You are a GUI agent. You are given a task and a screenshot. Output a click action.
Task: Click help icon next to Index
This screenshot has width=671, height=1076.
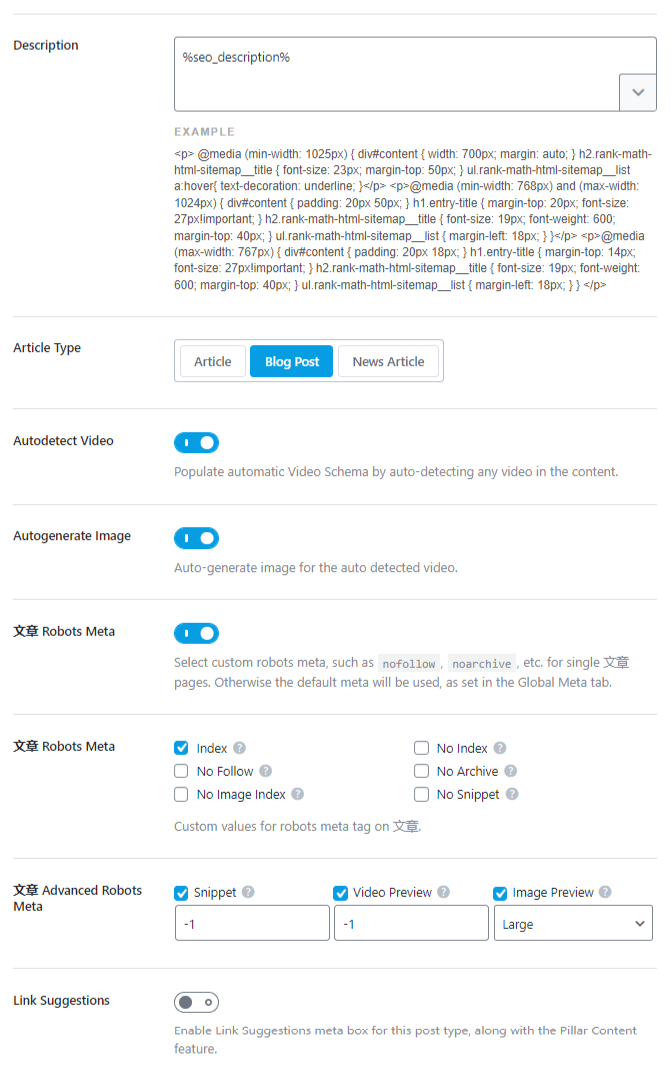point(240,748)
